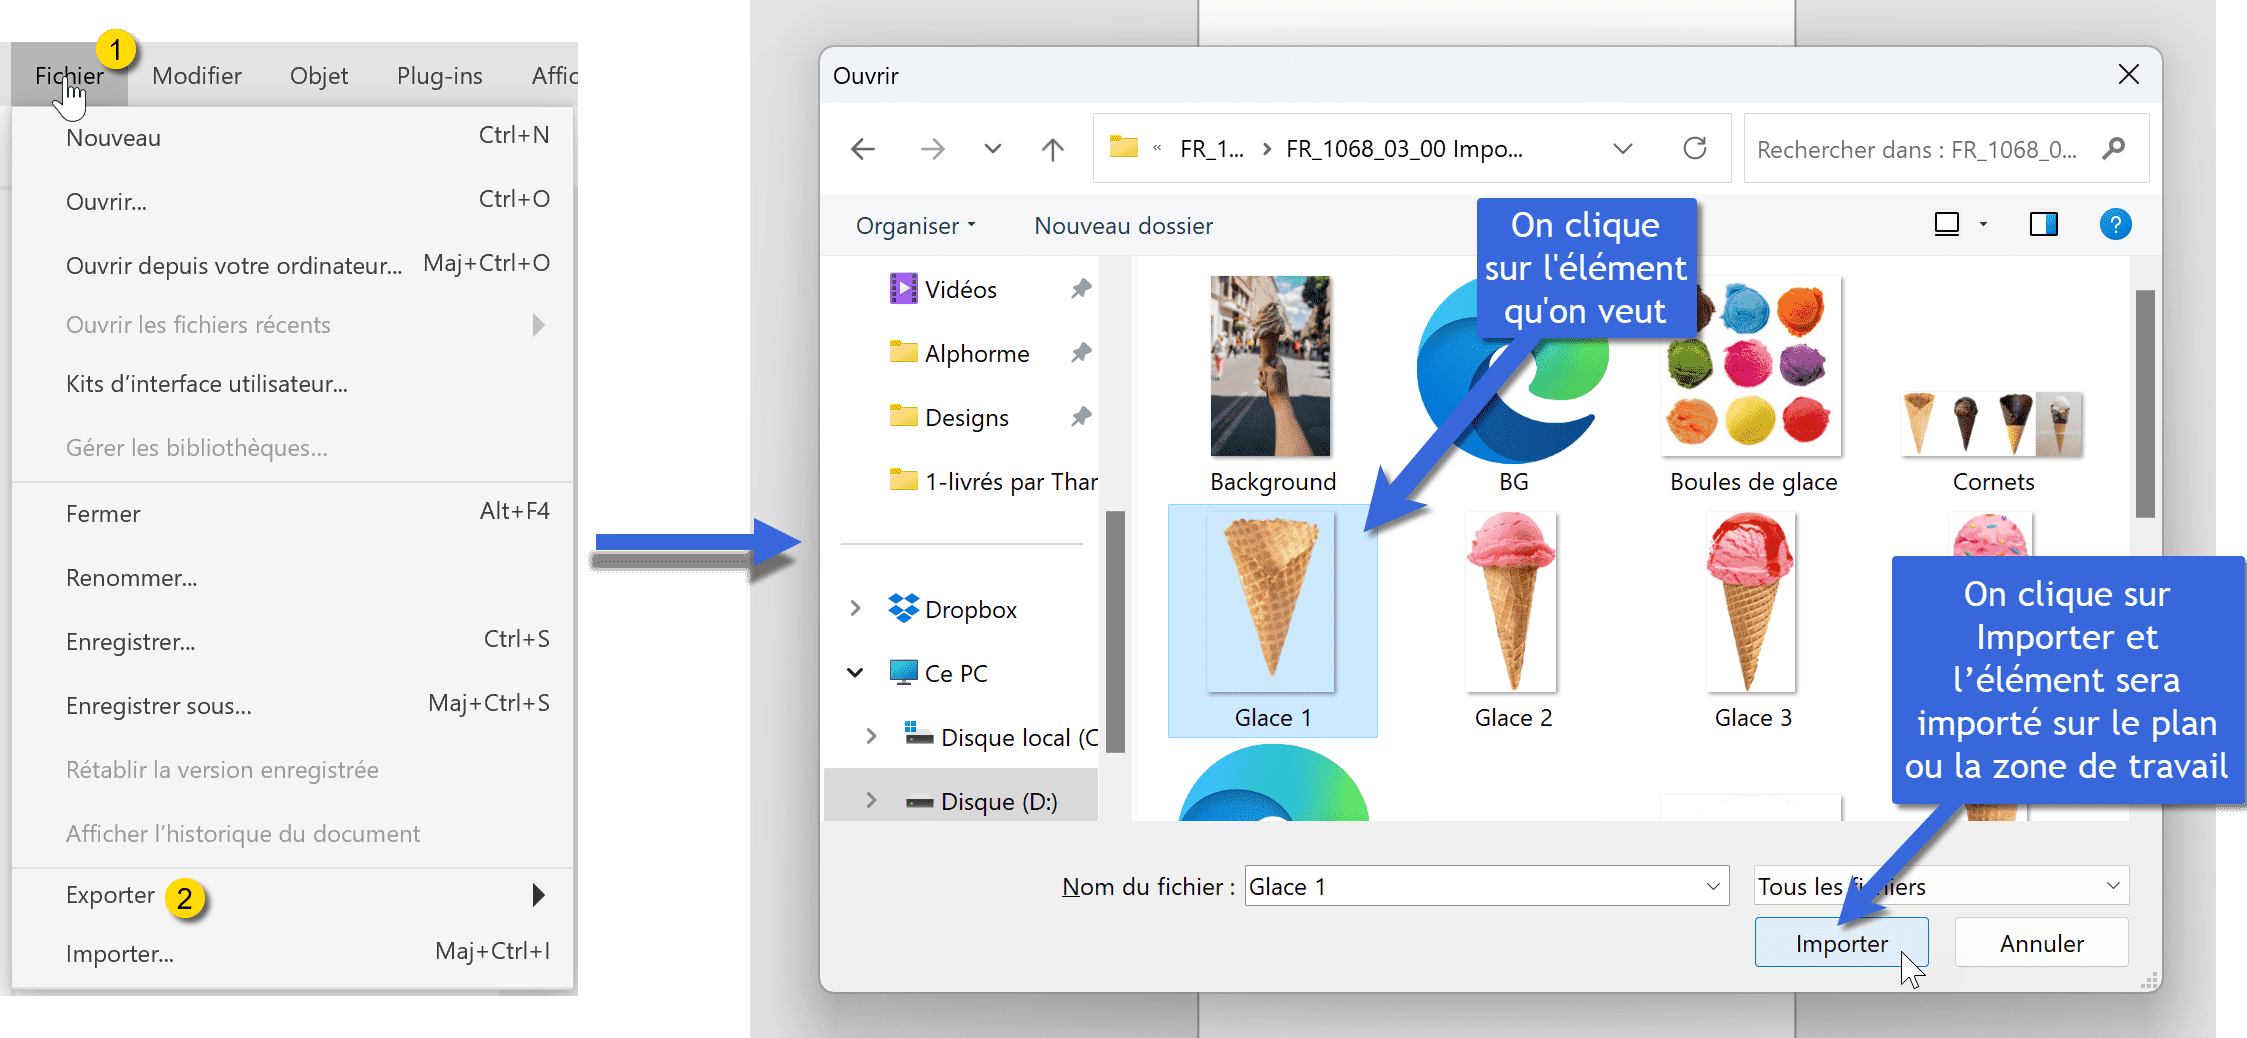Open the Objet menu
2247x1038 pixels.
(319, 76)
